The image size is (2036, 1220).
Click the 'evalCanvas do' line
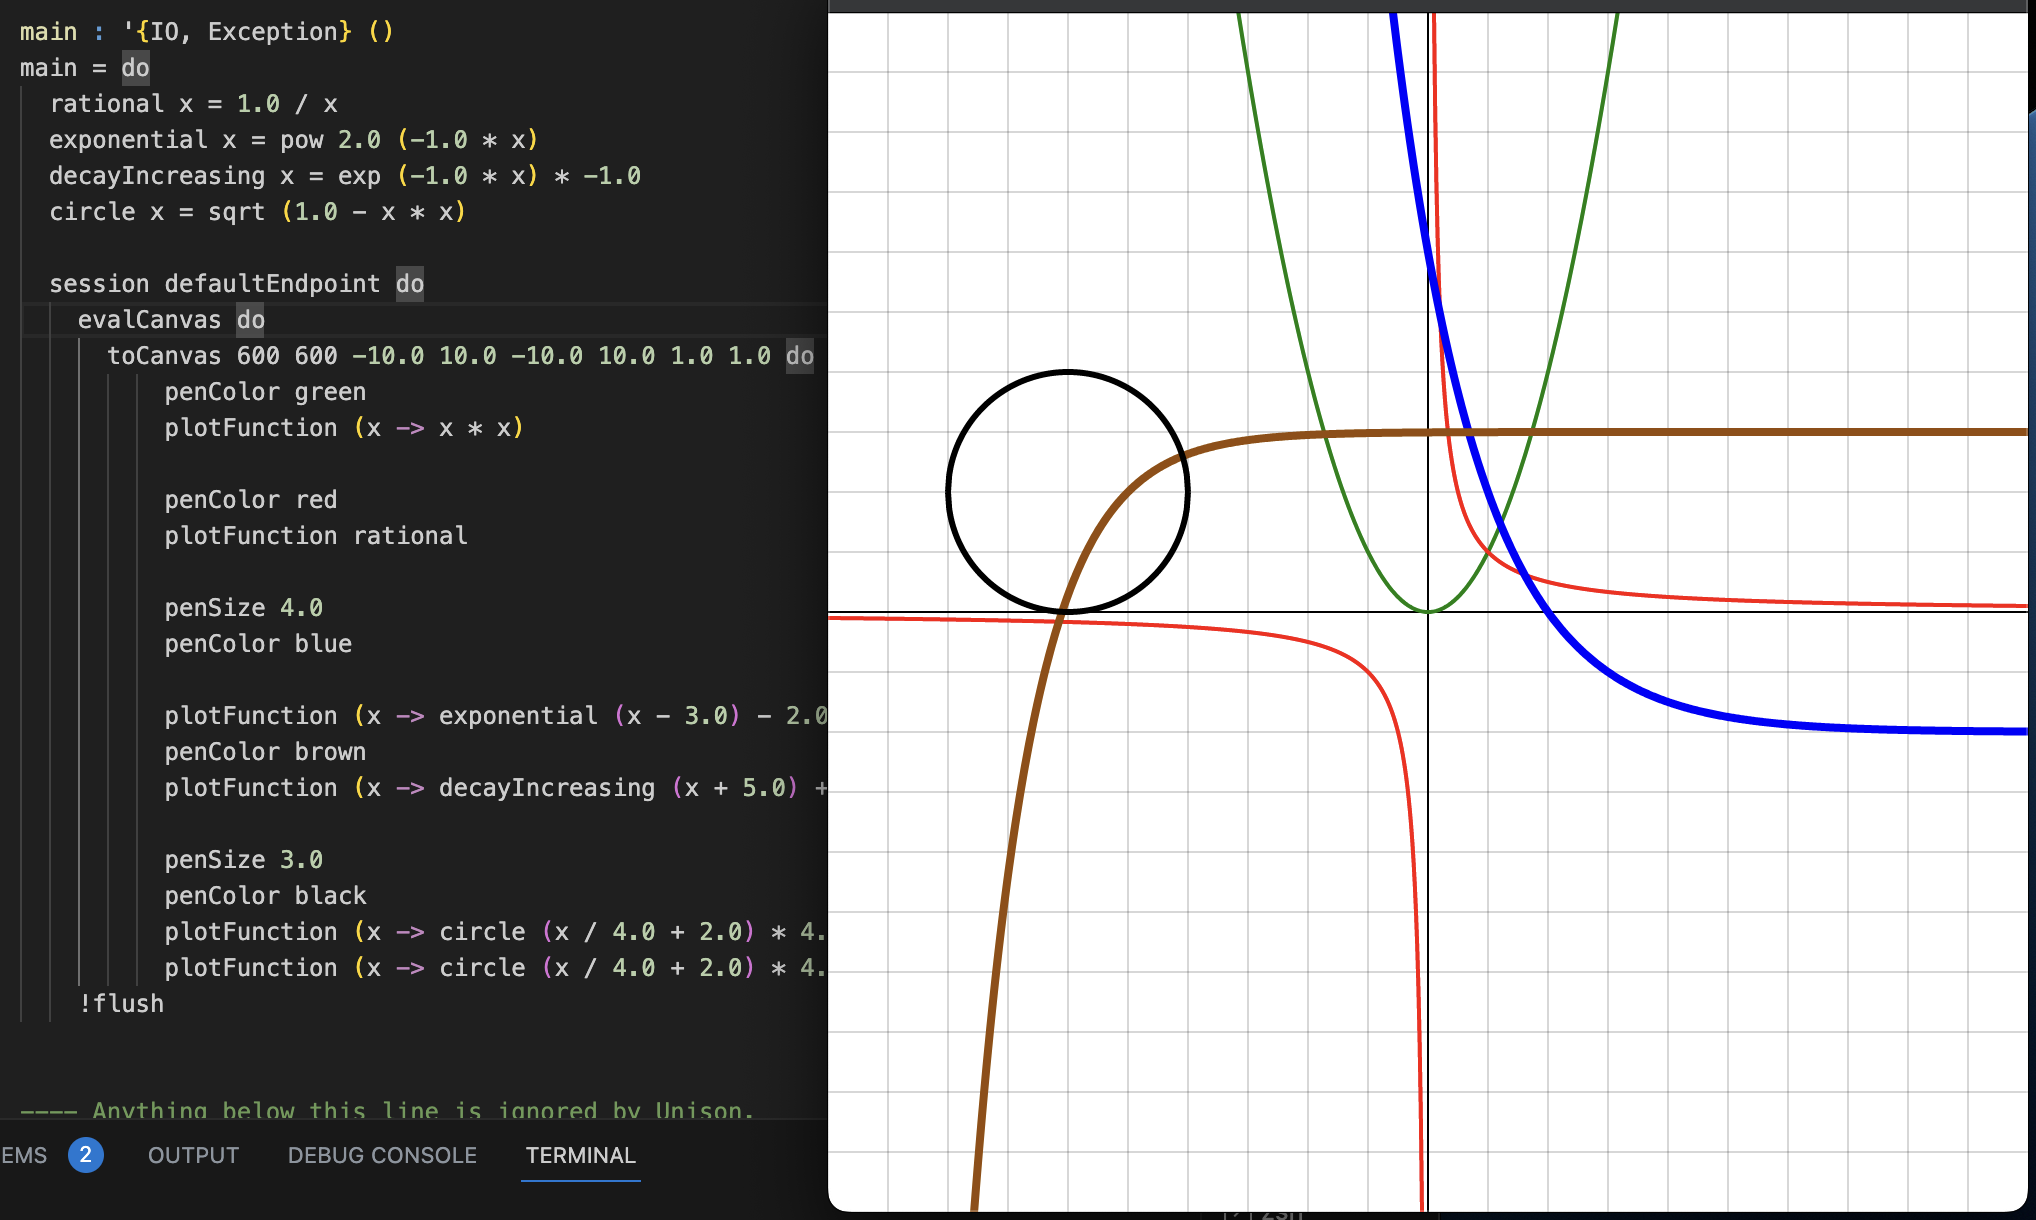click(171, 320)
